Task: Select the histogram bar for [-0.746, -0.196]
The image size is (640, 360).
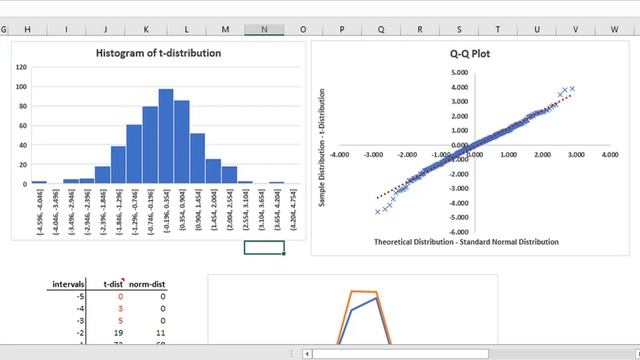Action: point(150,144)
